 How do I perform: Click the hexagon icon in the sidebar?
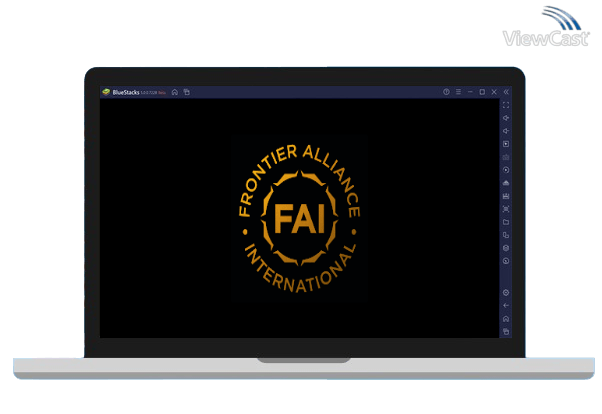pos(506,248)
